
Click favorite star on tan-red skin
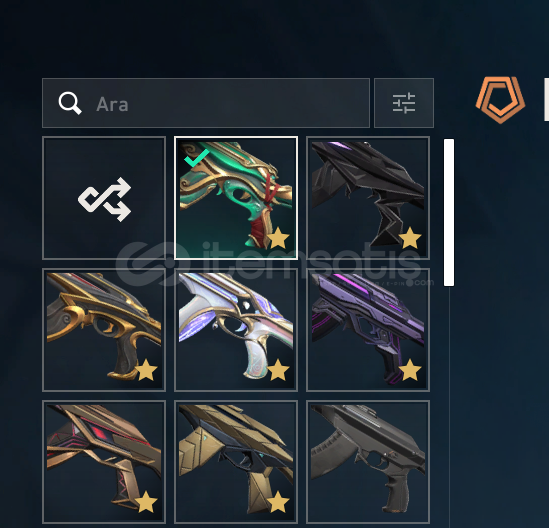[146, 502]
